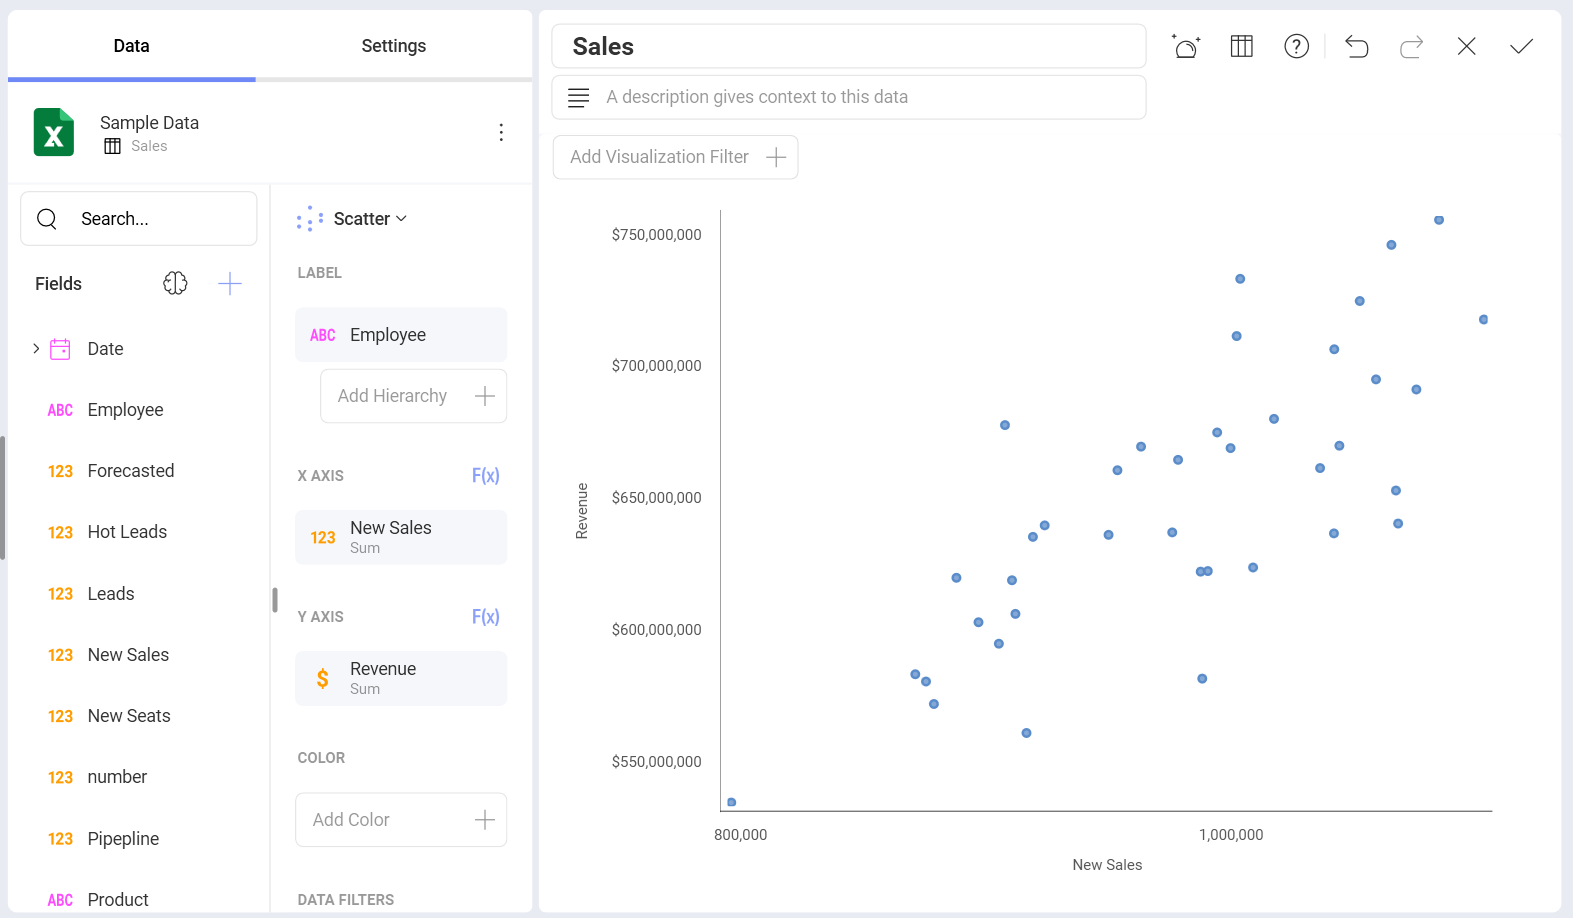The height and width of the screenshot is (918, 1573).
Task: Add a new calculated field with plus
Action: pos(230,284)
